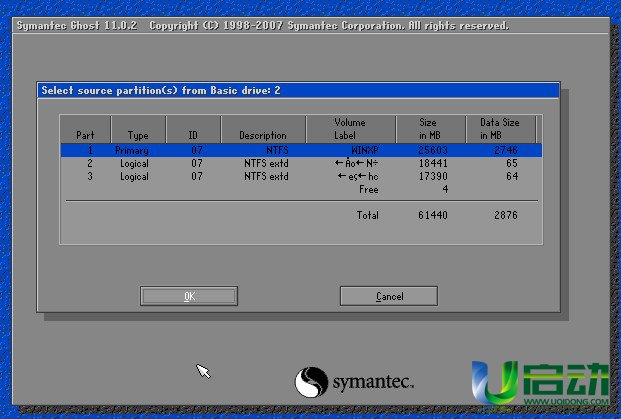
Task: Click the Total data size 2876
Action: point(506,215)
